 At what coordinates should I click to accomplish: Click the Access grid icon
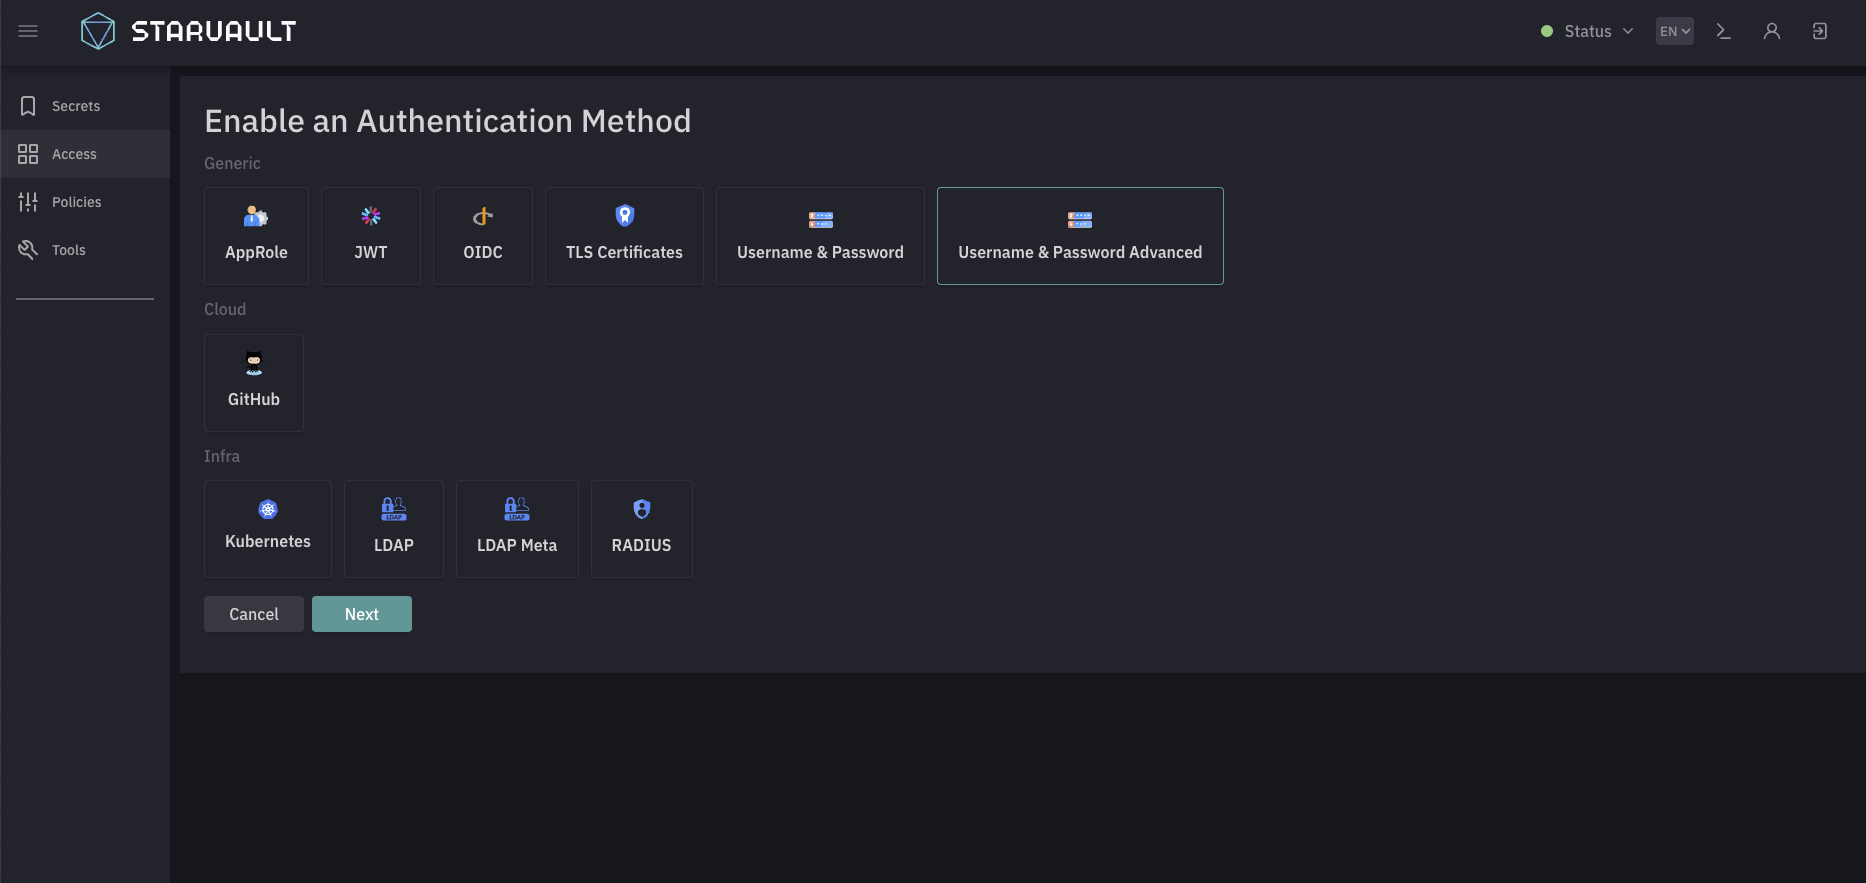(x=28, y=154)
